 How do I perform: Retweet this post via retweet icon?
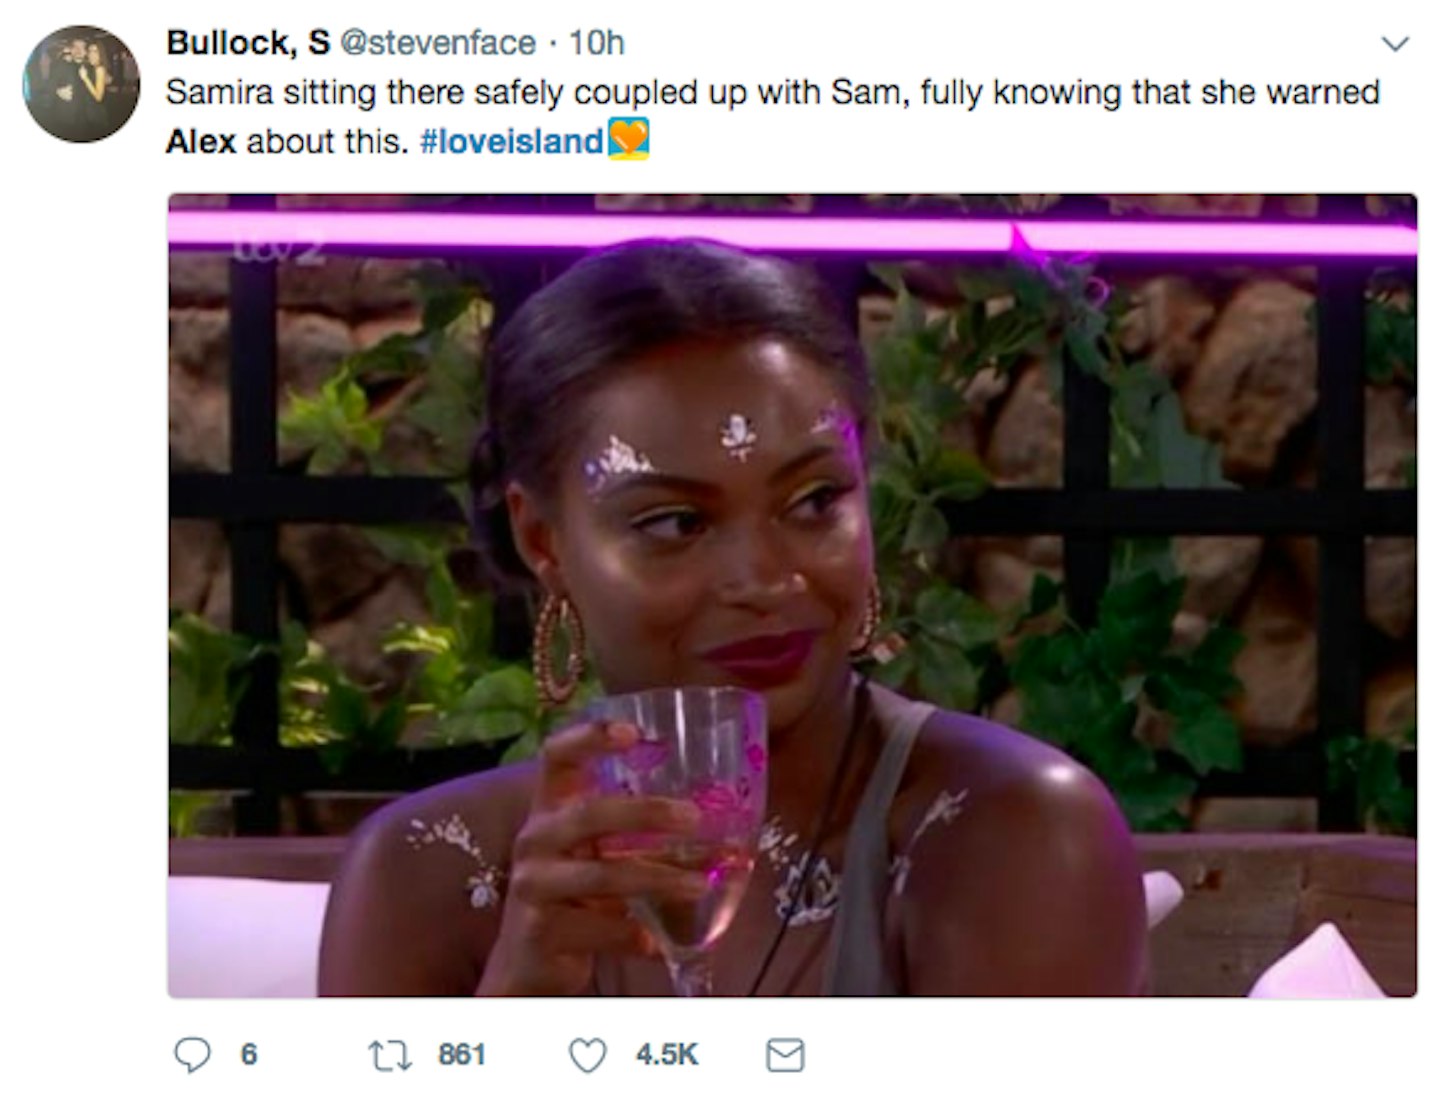[389, 1055]
